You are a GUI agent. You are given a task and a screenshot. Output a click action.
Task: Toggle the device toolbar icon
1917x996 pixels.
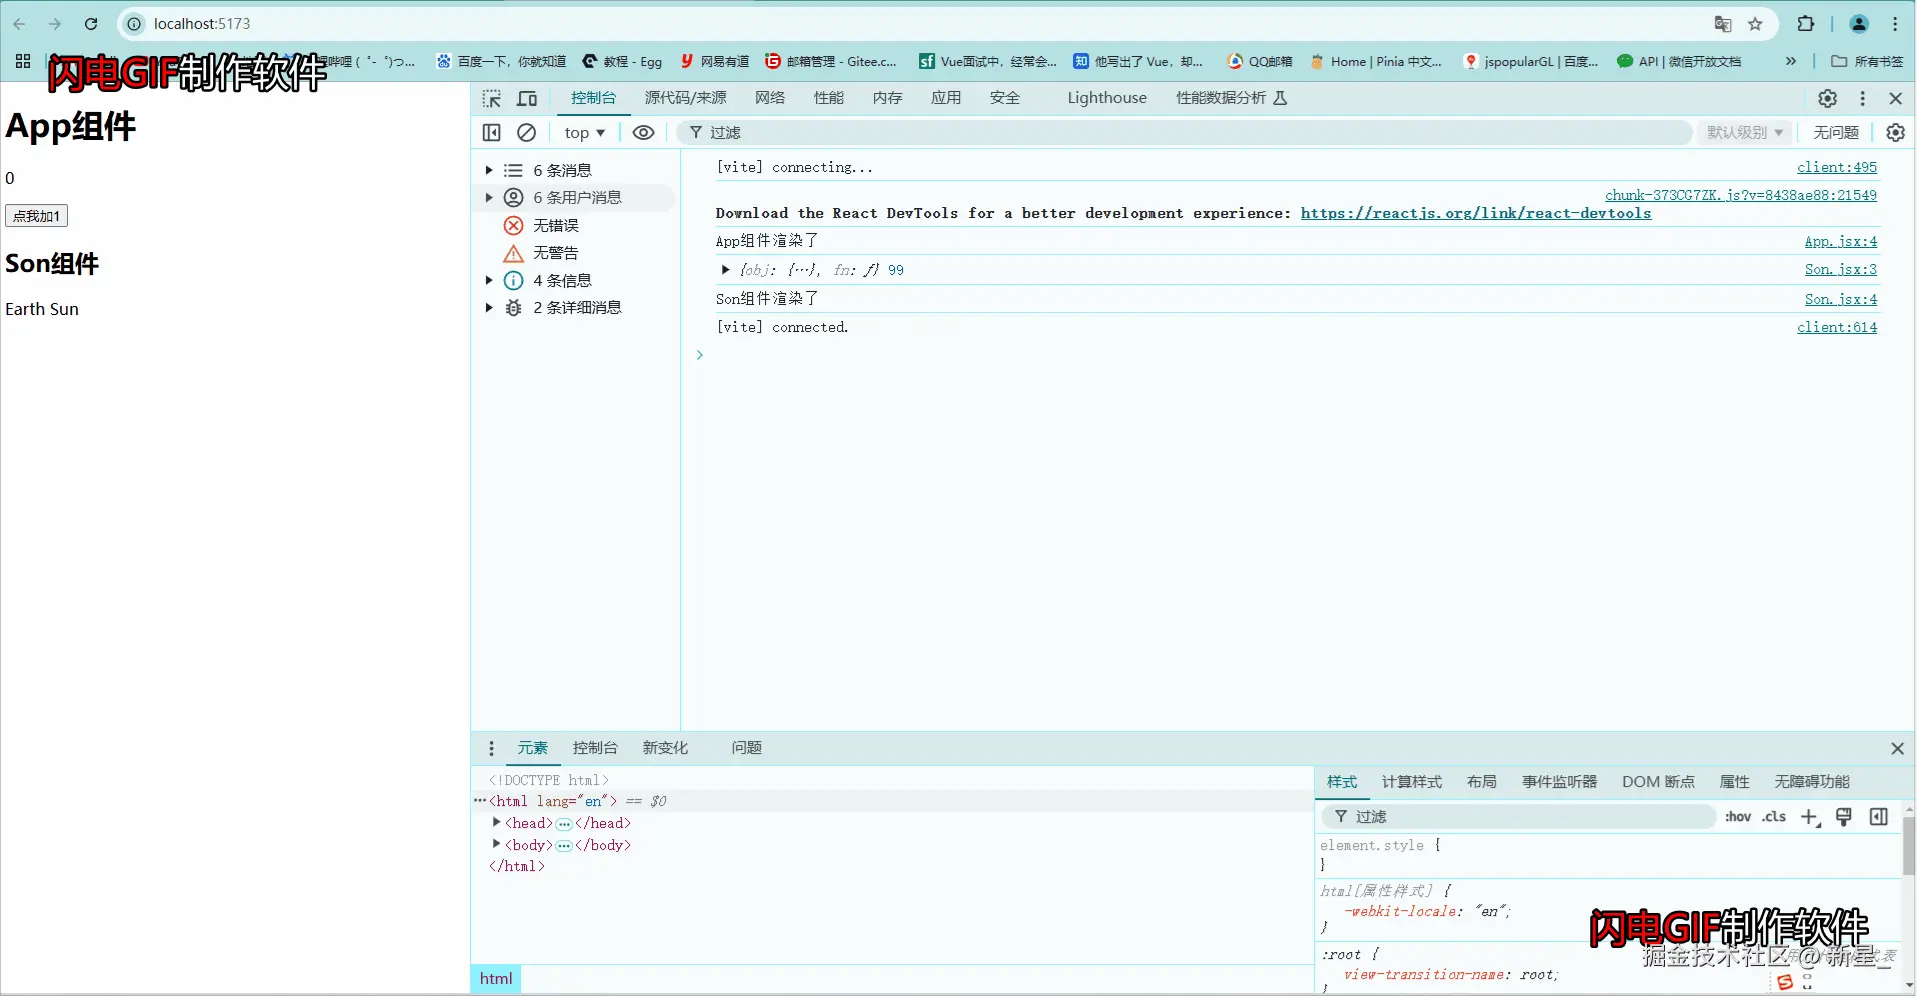[527, 98]
